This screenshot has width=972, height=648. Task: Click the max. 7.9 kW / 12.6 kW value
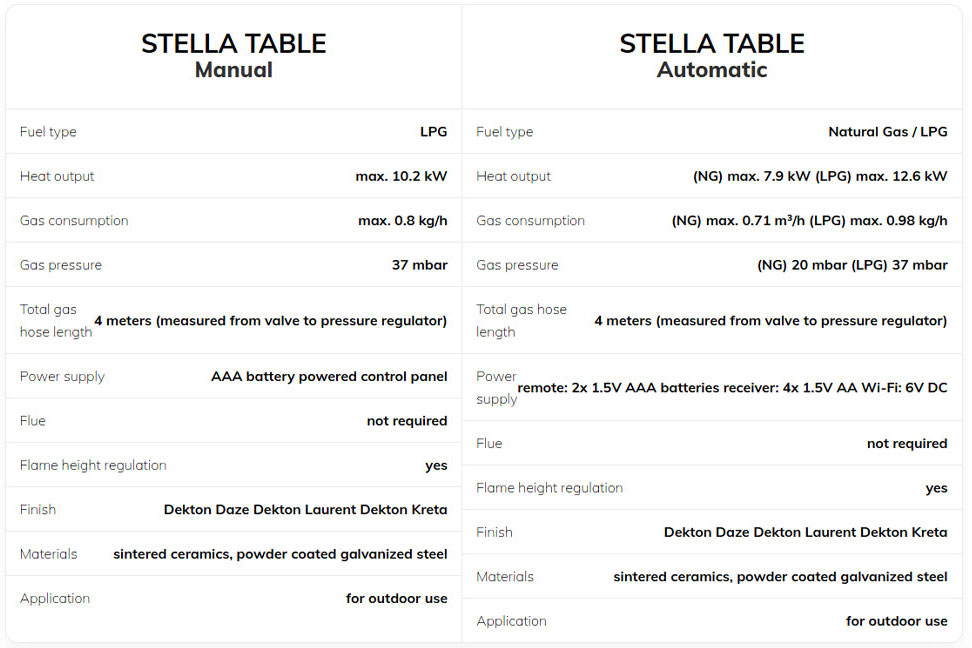point(819,176)
